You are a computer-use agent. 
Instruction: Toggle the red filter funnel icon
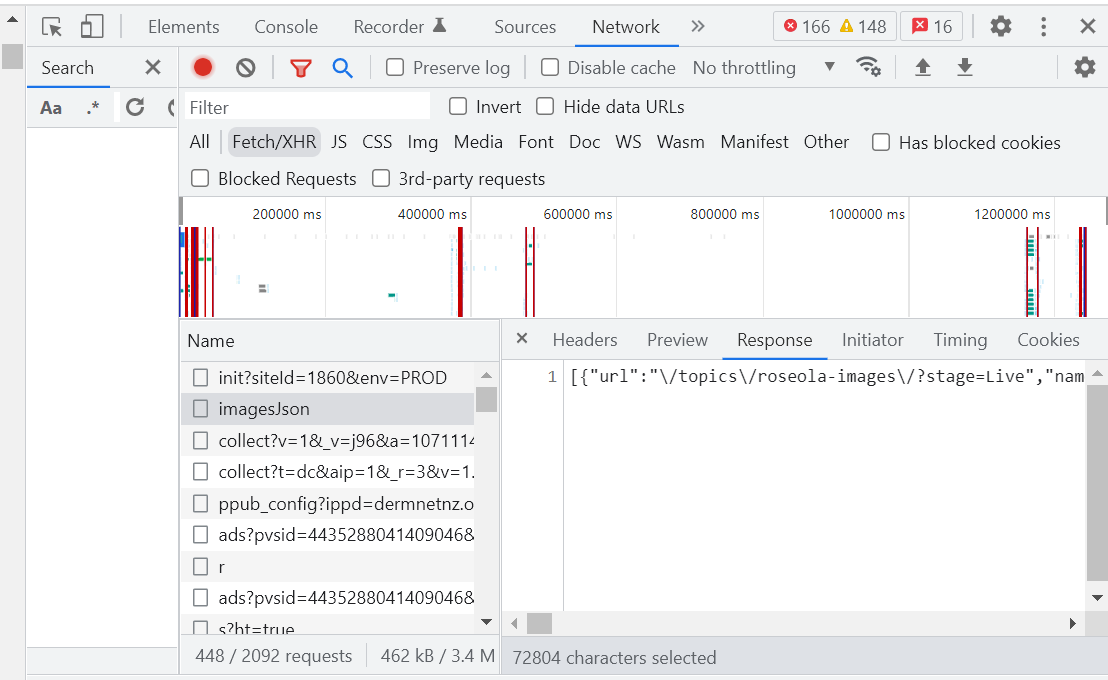click(x=300, y=68)
